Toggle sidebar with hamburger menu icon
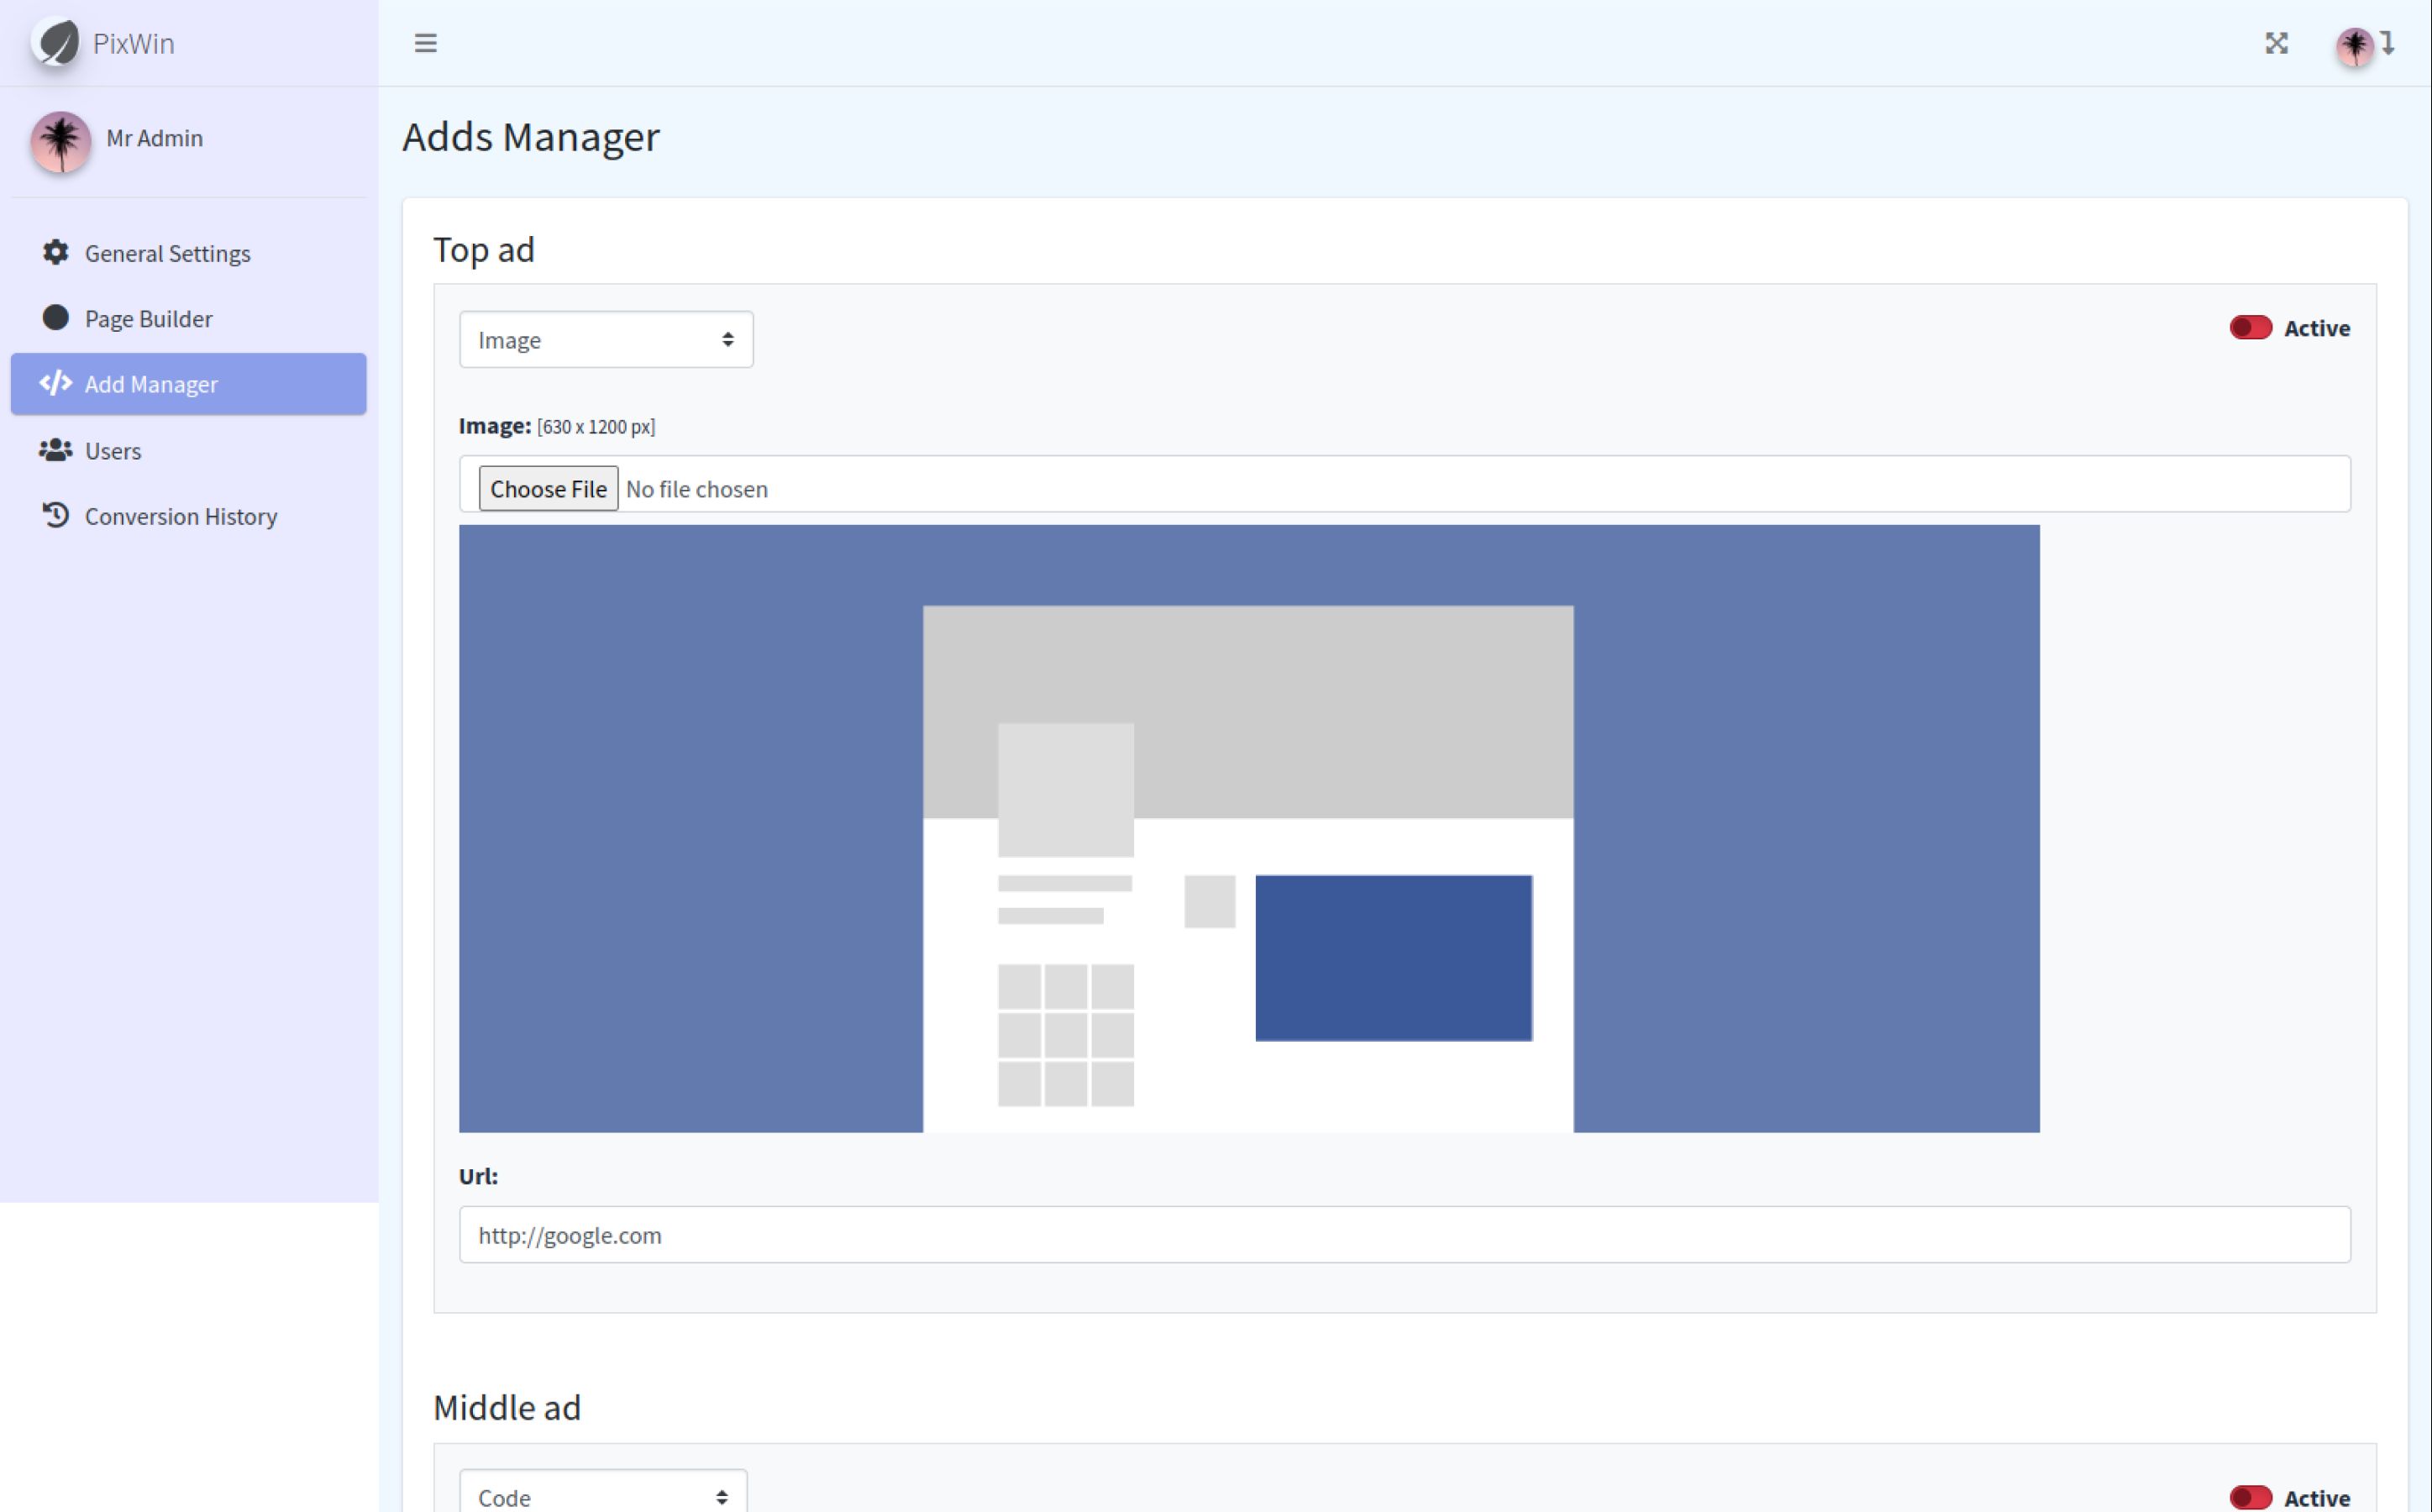This screenshot has height=1512, width=2432. pyautogui.click(x=426, y=43)
